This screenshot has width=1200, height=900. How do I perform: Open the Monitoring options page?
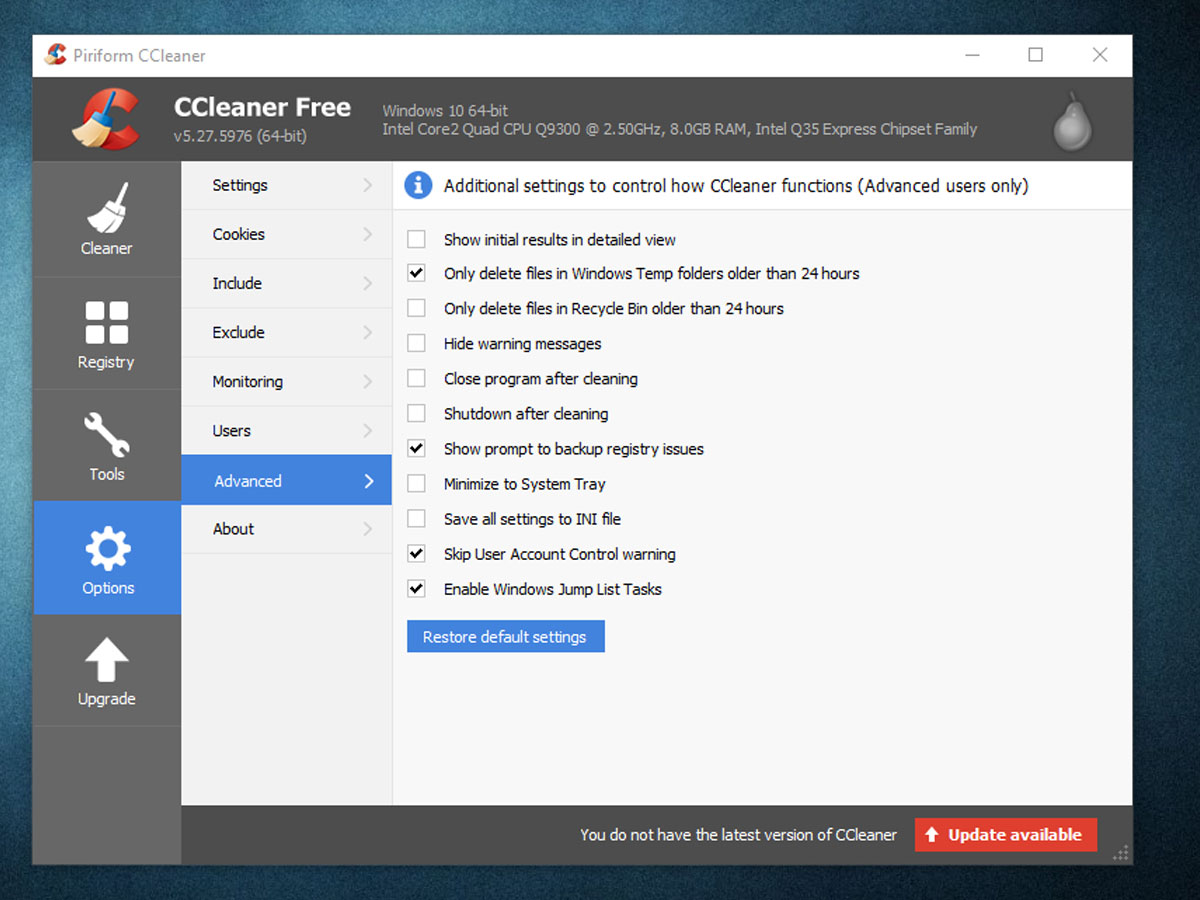(x=286, y=381)
